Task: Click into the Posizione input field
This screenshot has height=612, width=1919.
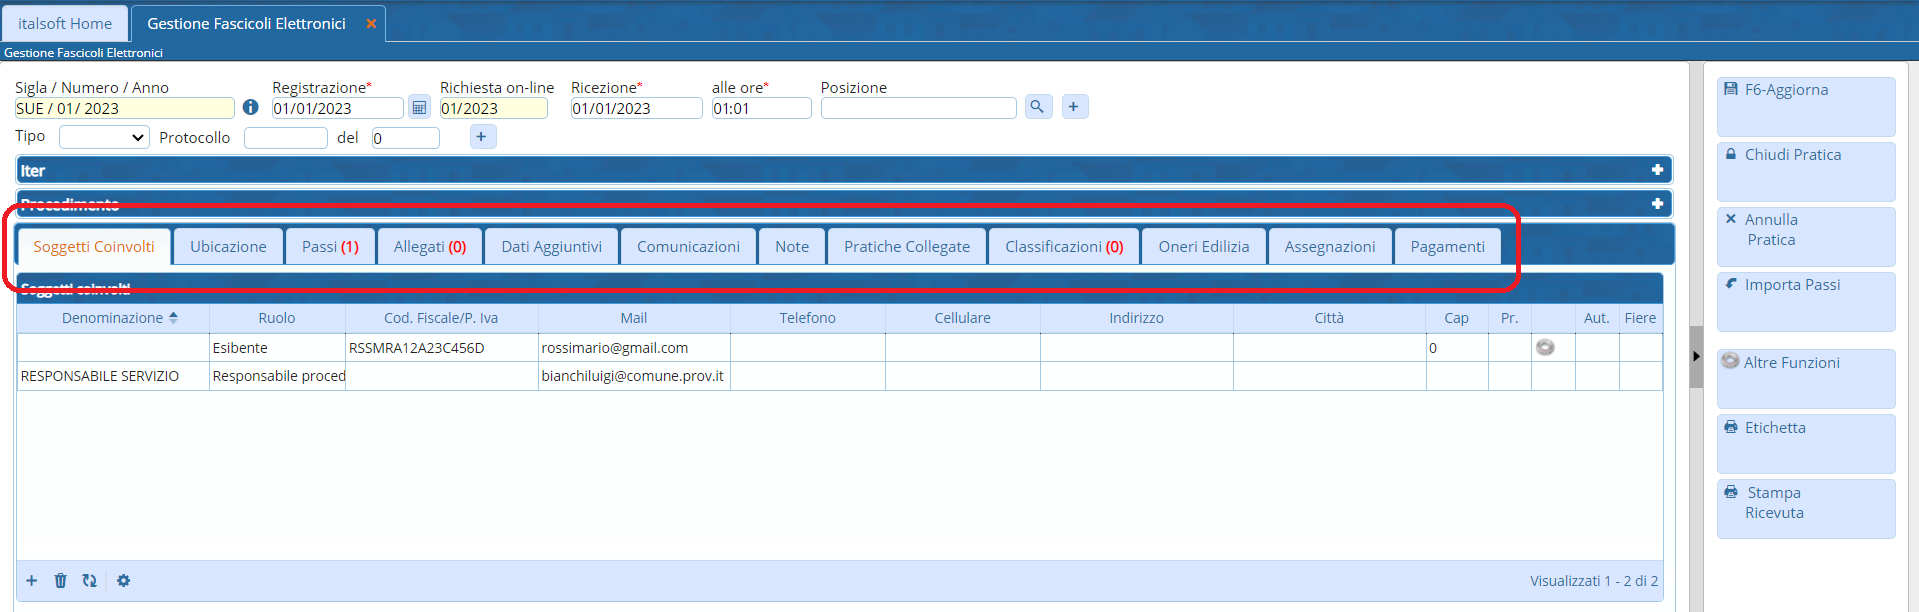Action: pyautogui.click(x=917, y=108)
